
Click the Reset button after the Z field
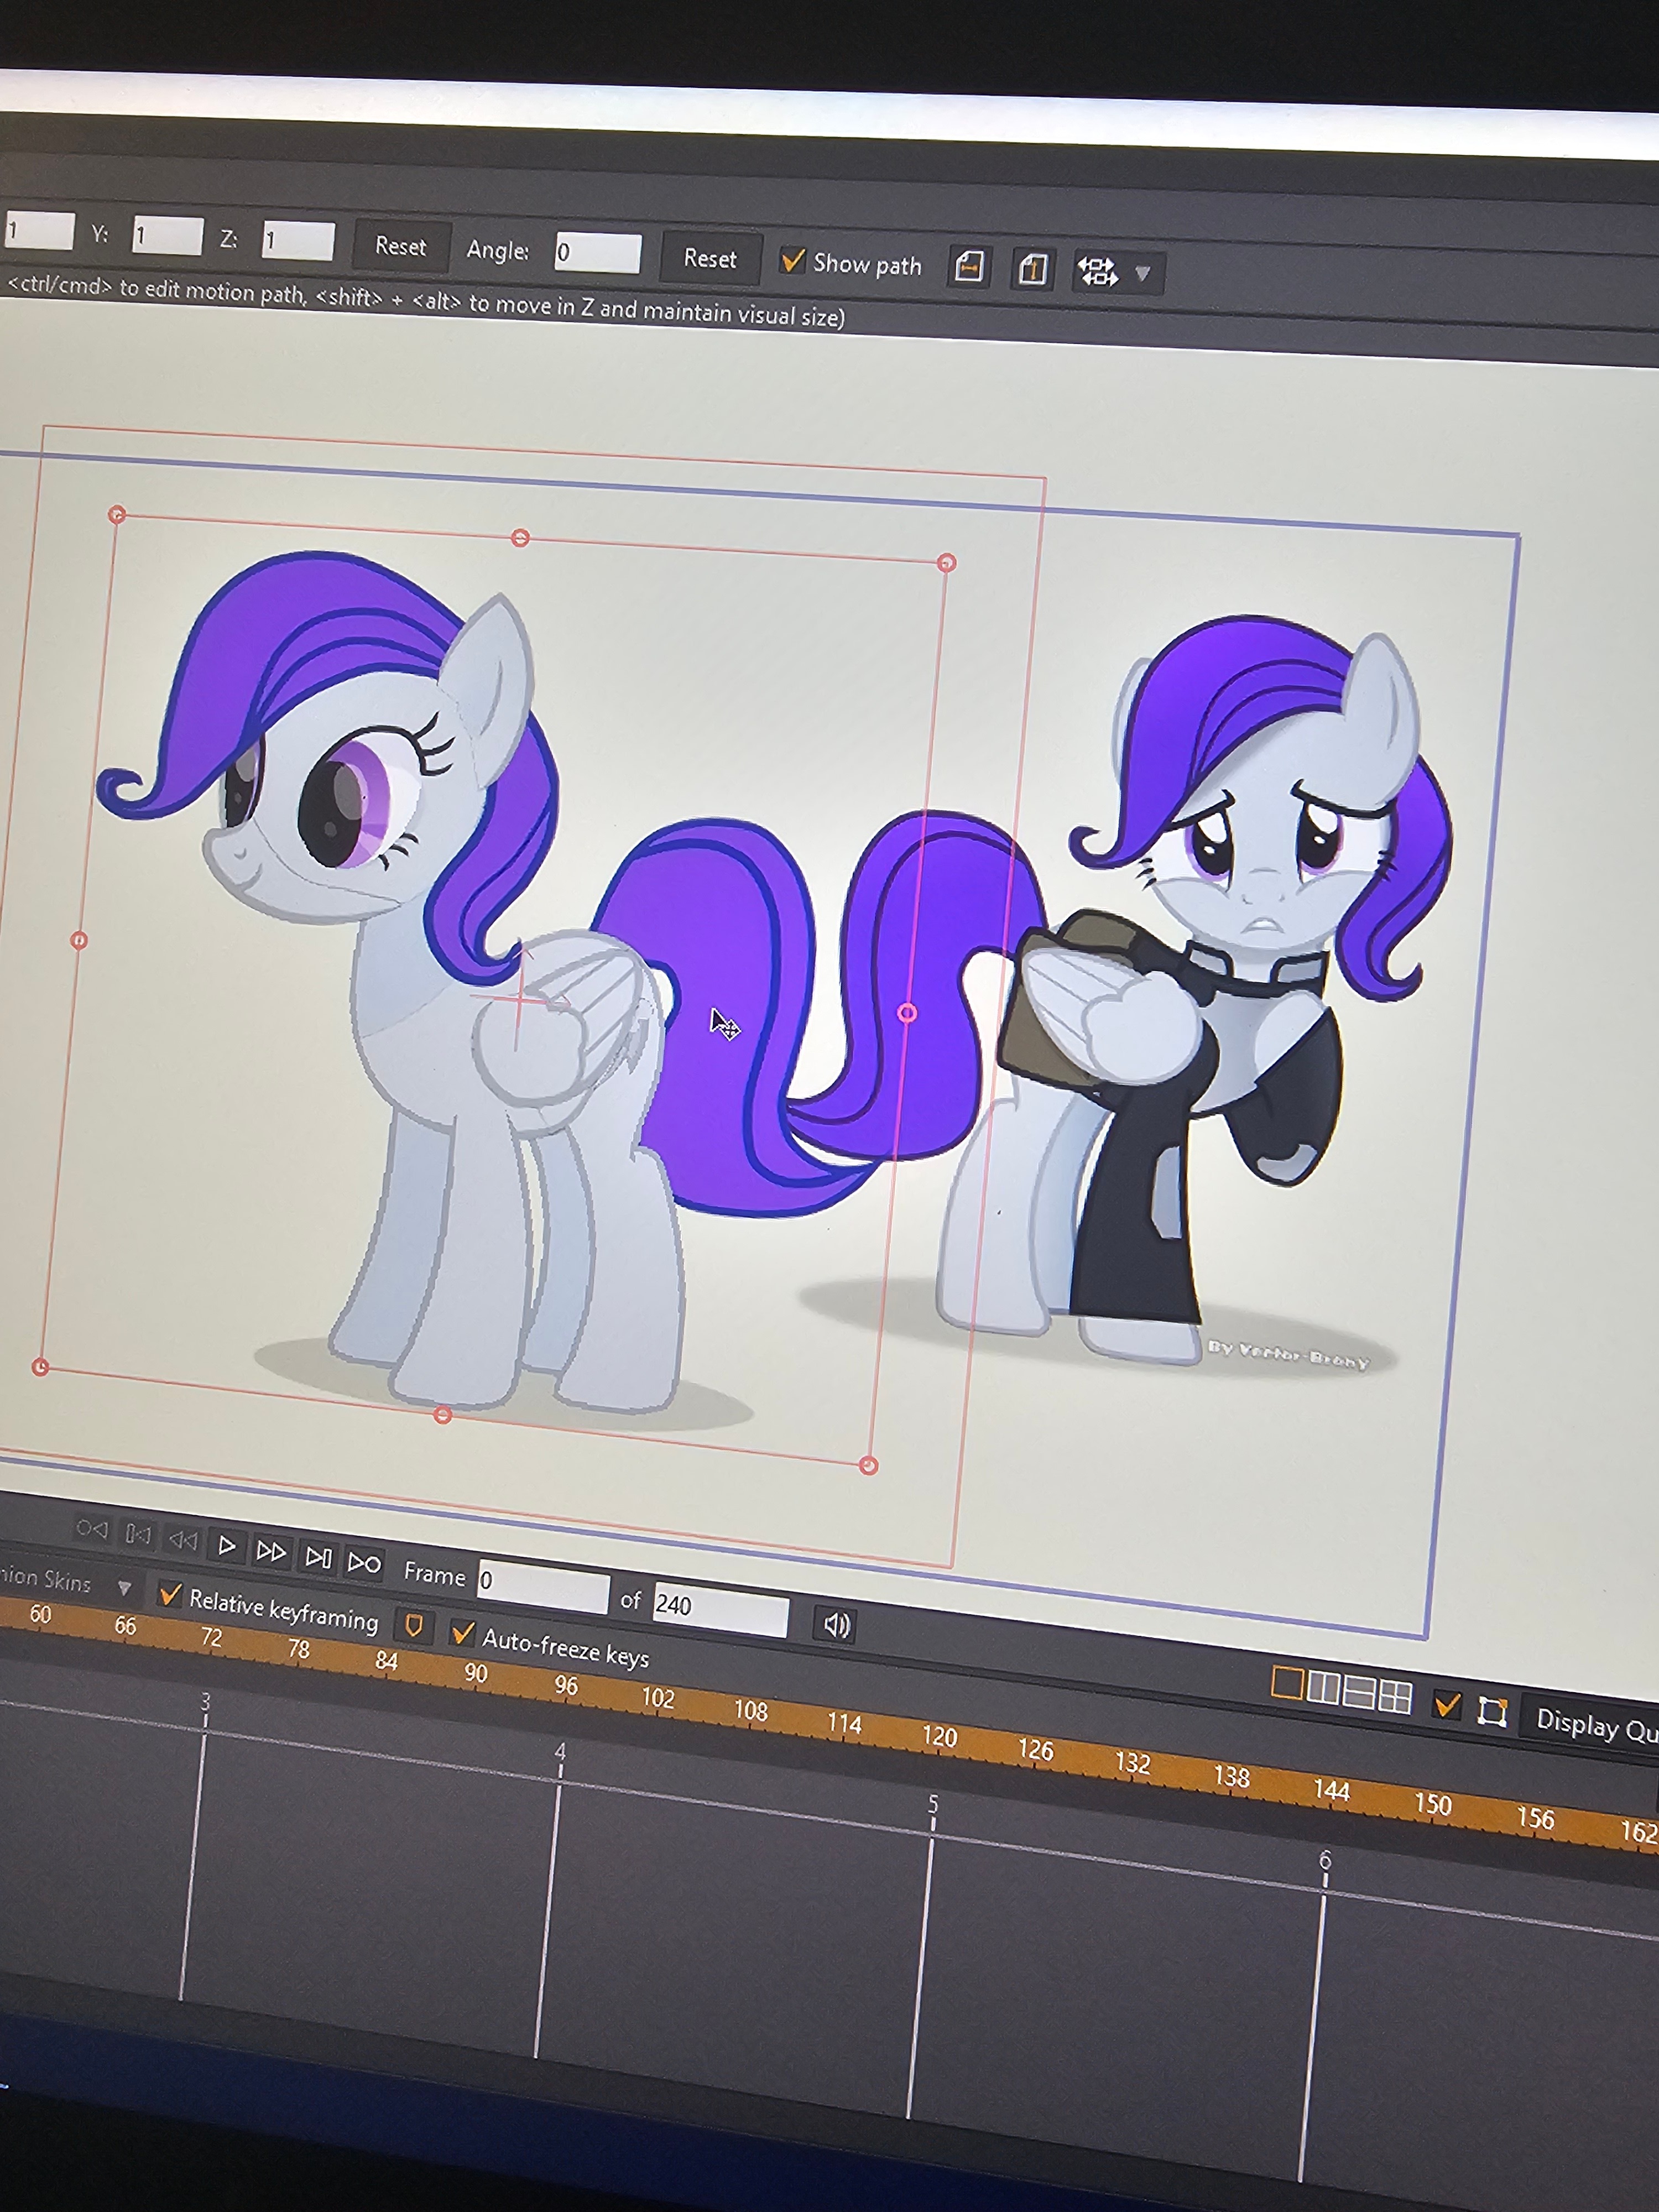(400, 246)
